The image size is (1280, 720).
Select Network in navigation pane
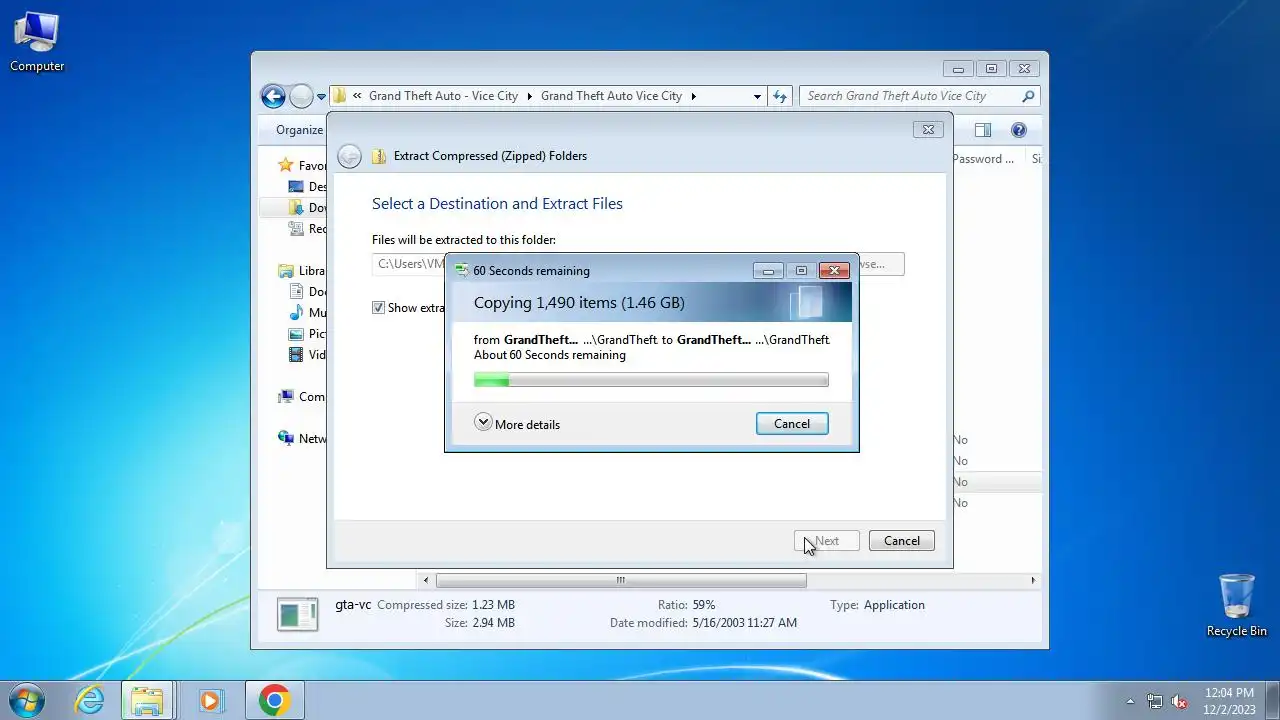click(x=302, y=438)
